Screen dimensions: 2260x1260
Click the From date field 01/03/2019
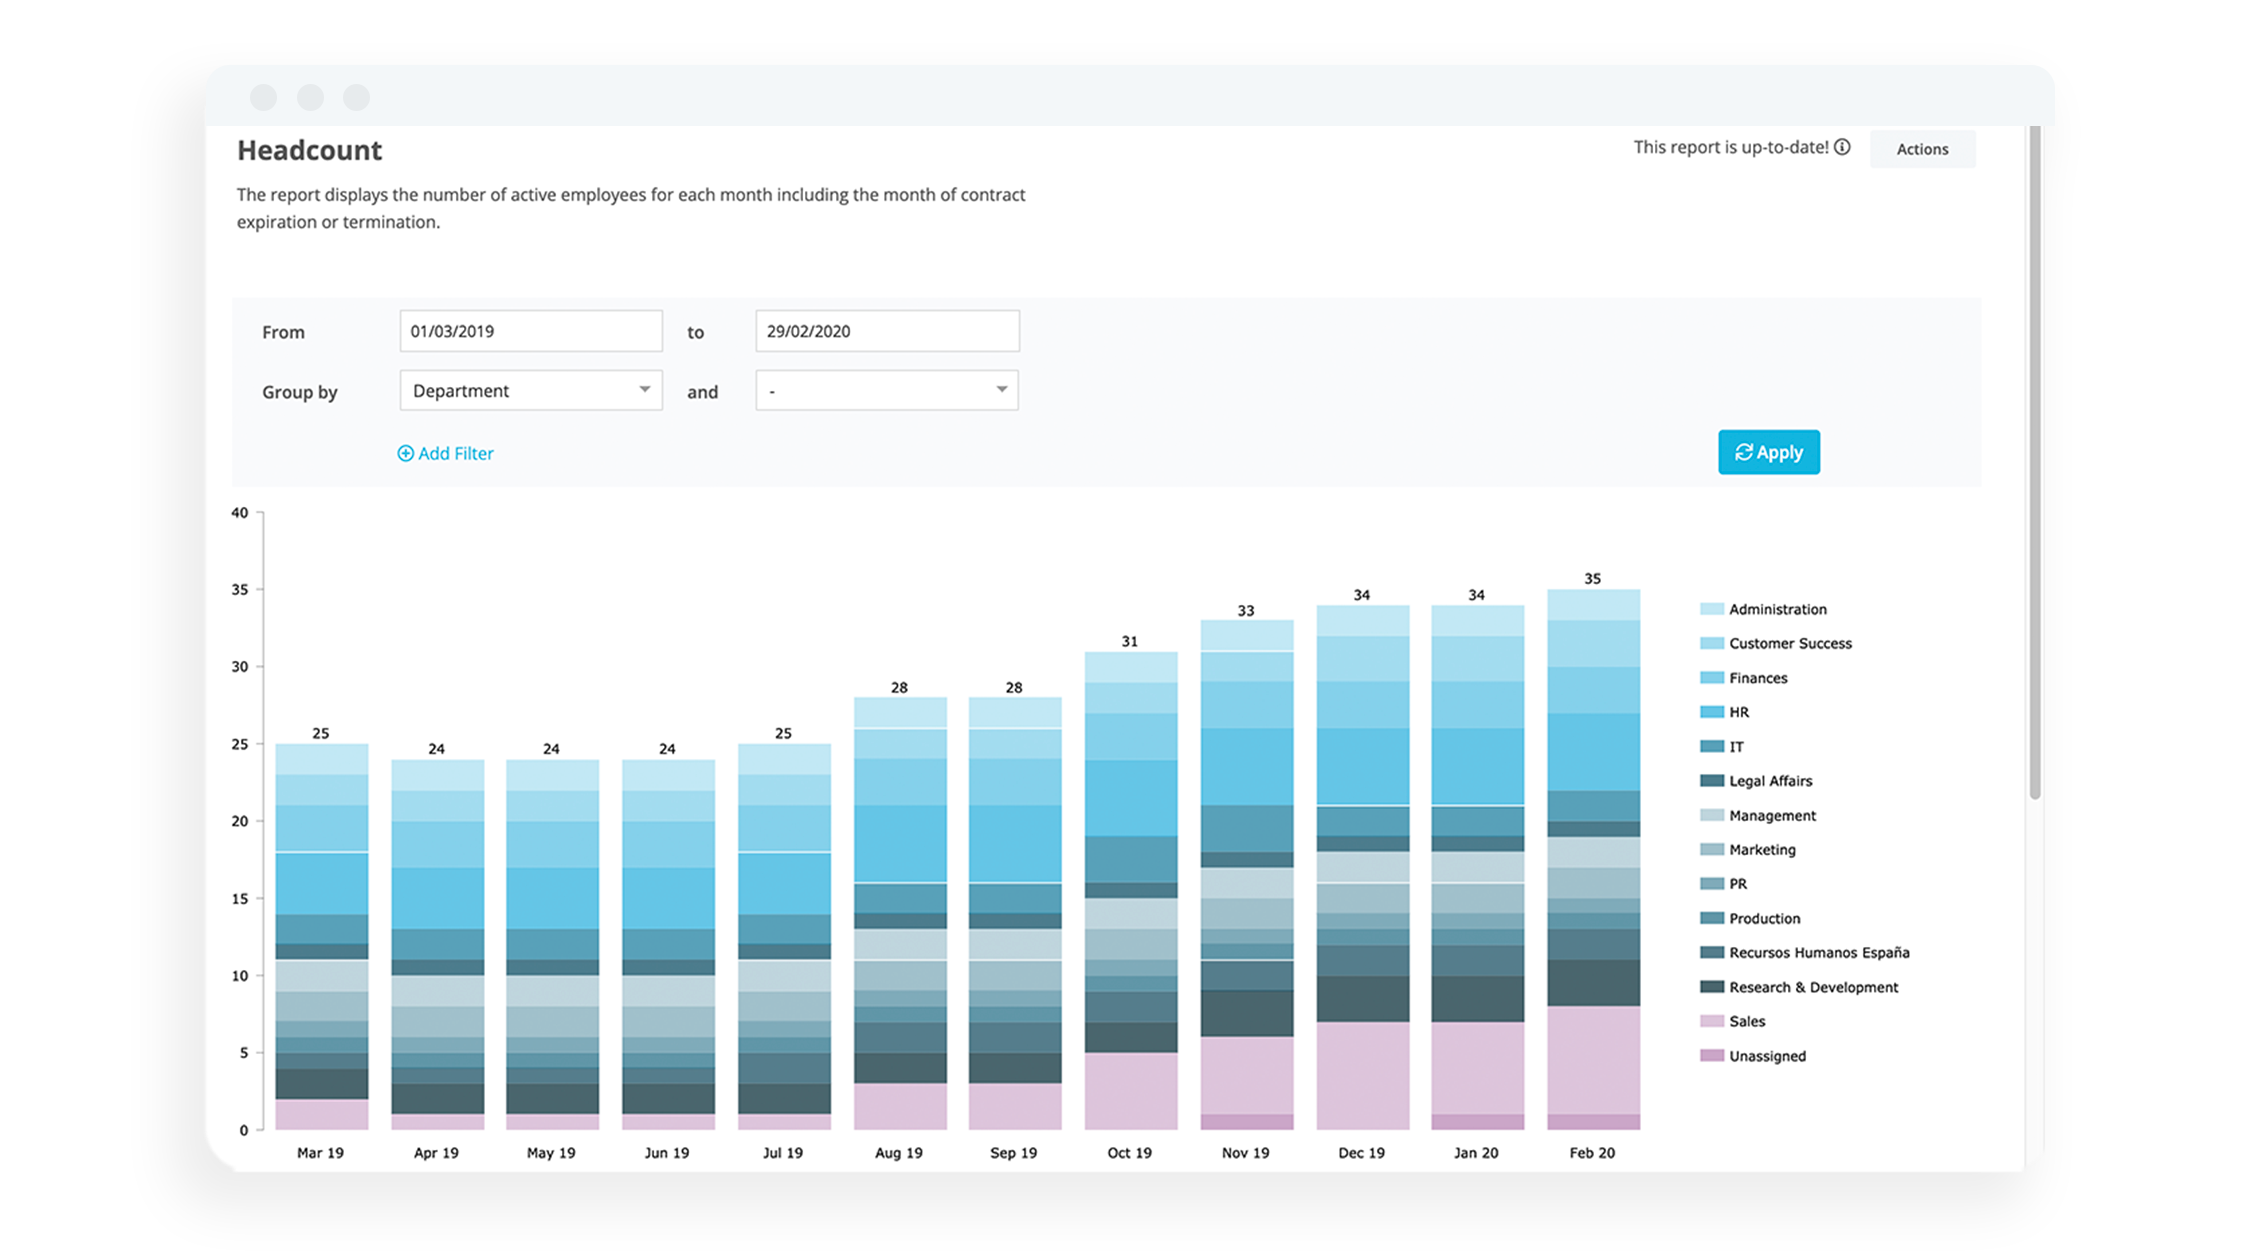coord(531,331)
